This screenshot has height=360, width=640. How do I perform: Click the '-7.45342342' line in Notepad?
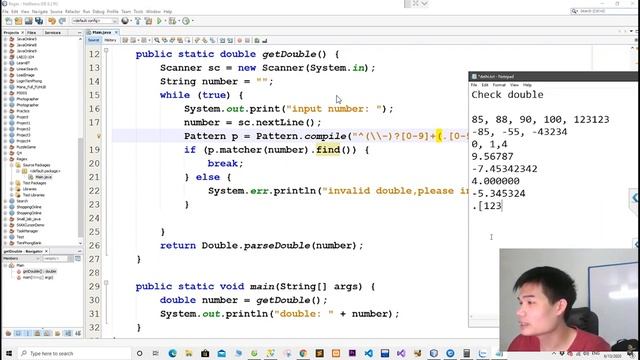coord(504,169)
